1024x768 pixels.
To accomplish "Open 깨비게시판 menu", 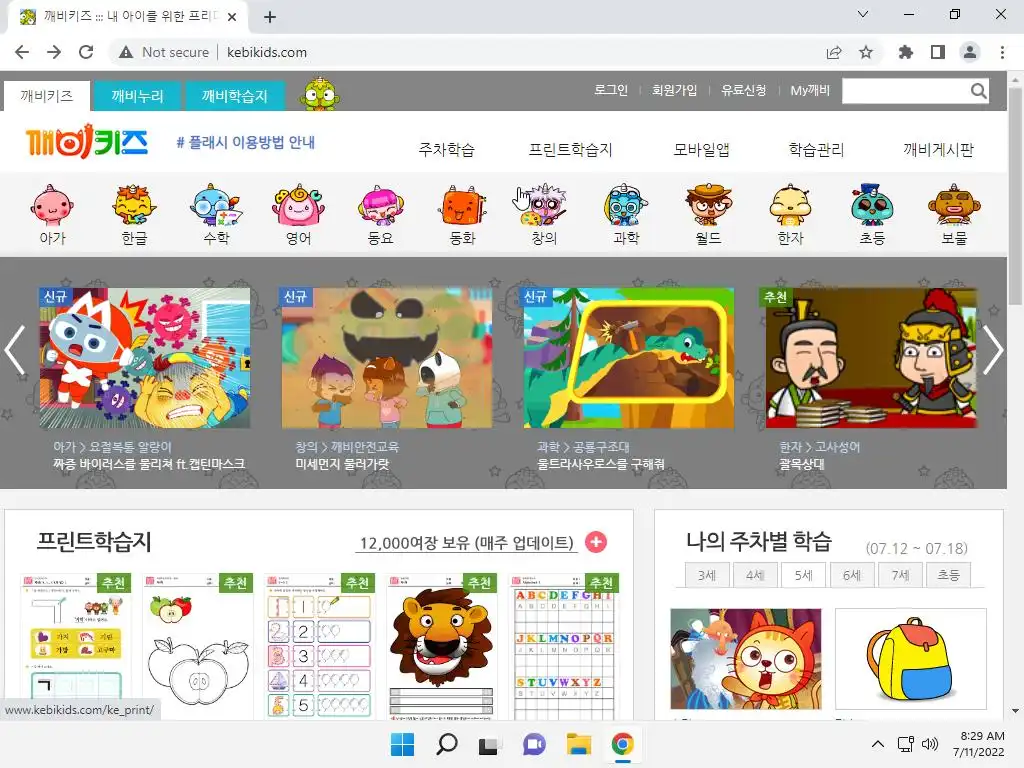I will point(938,150).
